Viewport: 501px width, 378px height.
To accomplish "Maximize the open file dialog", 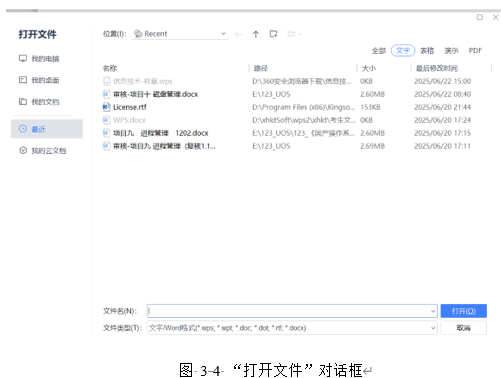I will coord(480,17).
